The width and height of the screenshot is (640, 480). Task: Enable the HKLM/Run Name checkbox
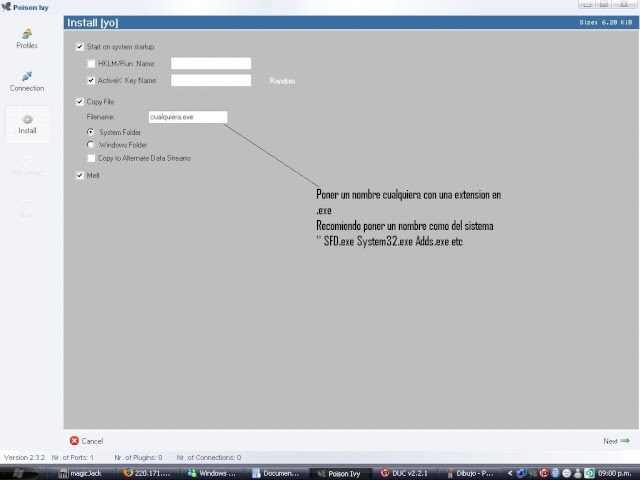(91, 64)
